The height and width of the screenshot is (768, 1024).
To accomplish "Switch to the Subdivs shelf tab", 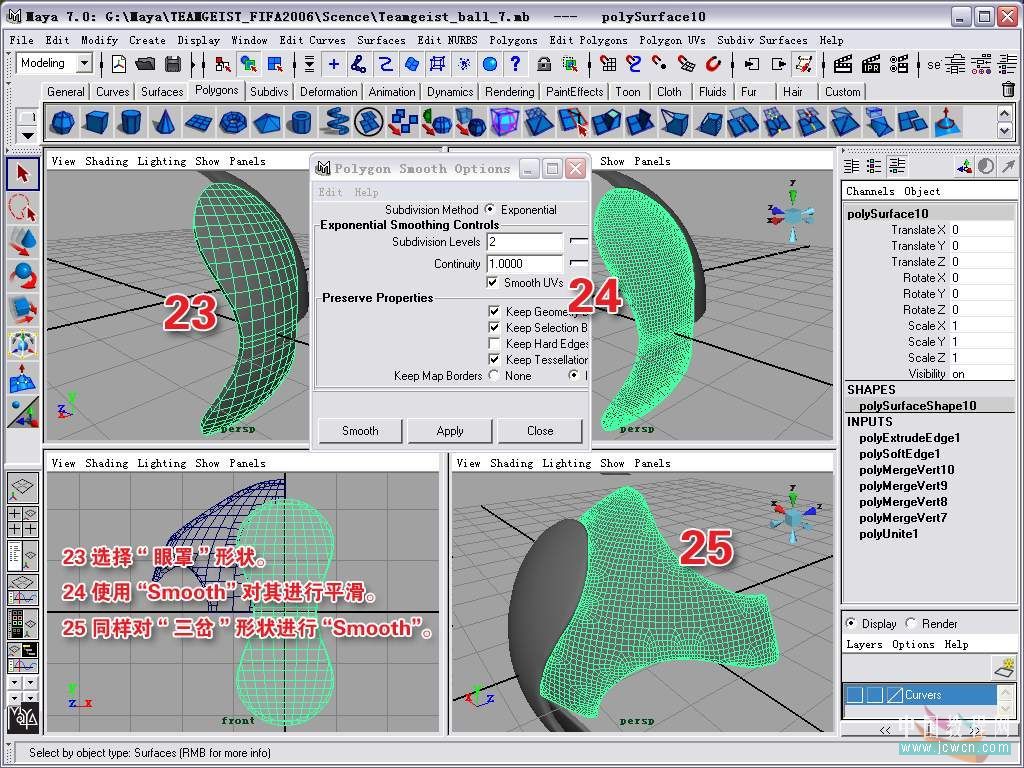I will click(x=269, y=91).
